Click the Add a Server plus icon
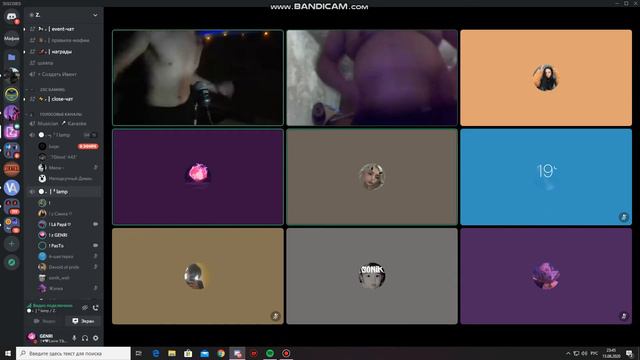 click(11, 244)
